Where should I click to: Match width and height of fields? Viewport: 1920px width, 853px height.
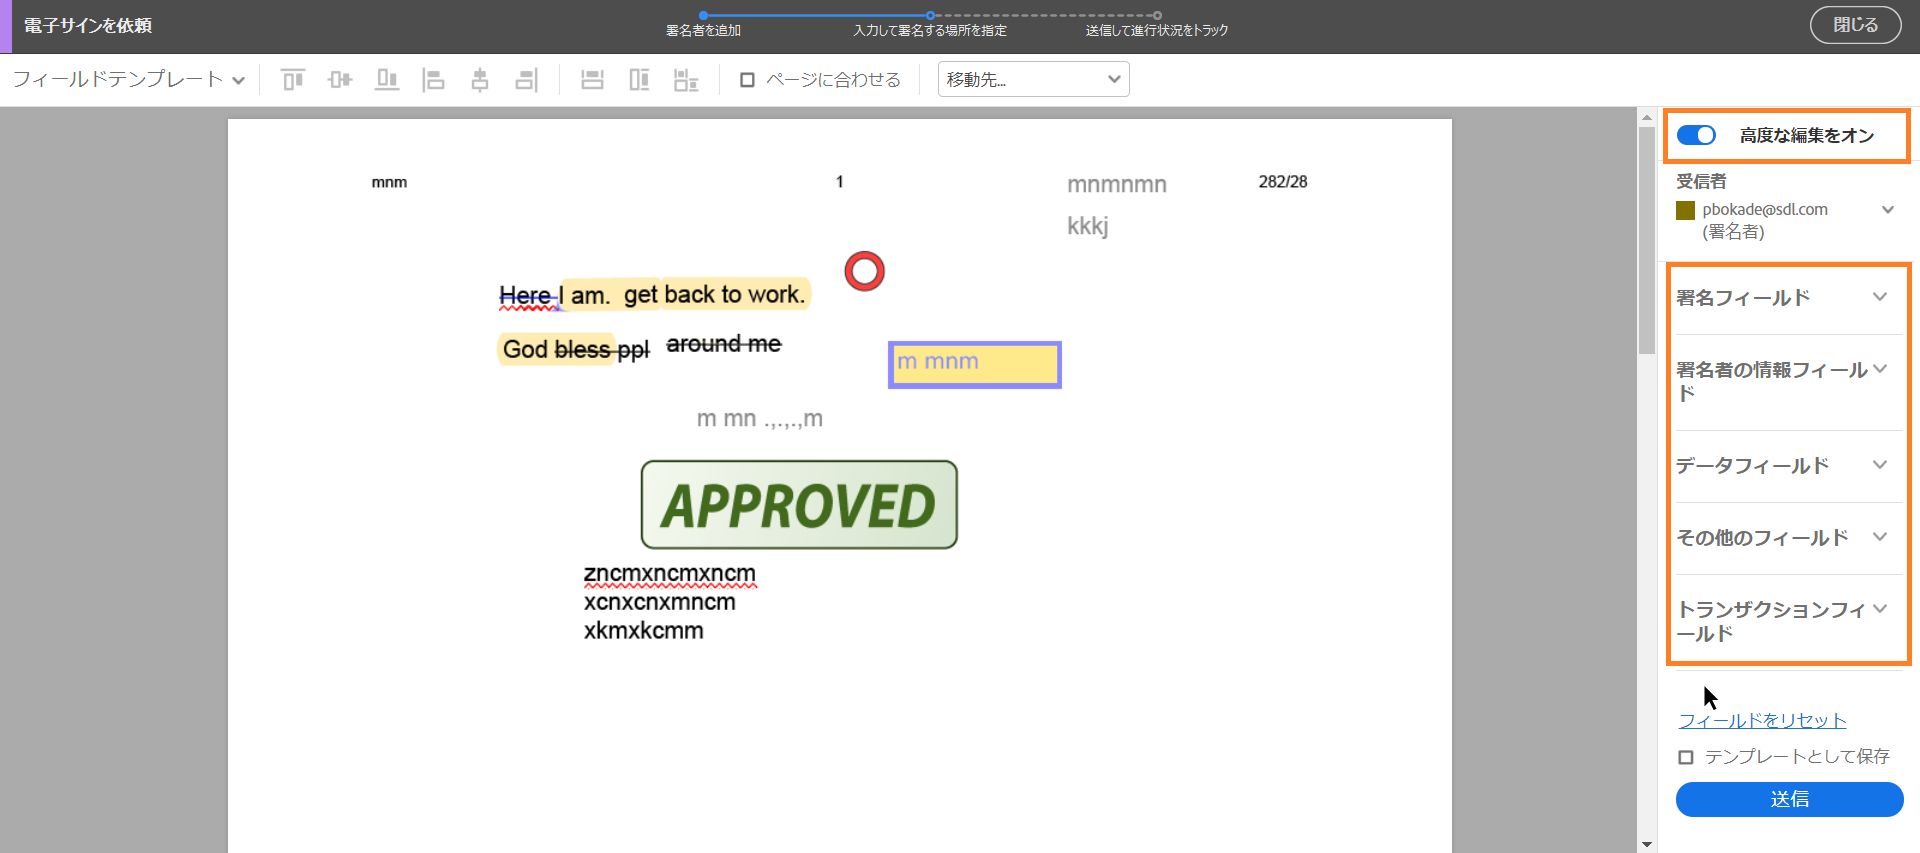click(686, 80)
